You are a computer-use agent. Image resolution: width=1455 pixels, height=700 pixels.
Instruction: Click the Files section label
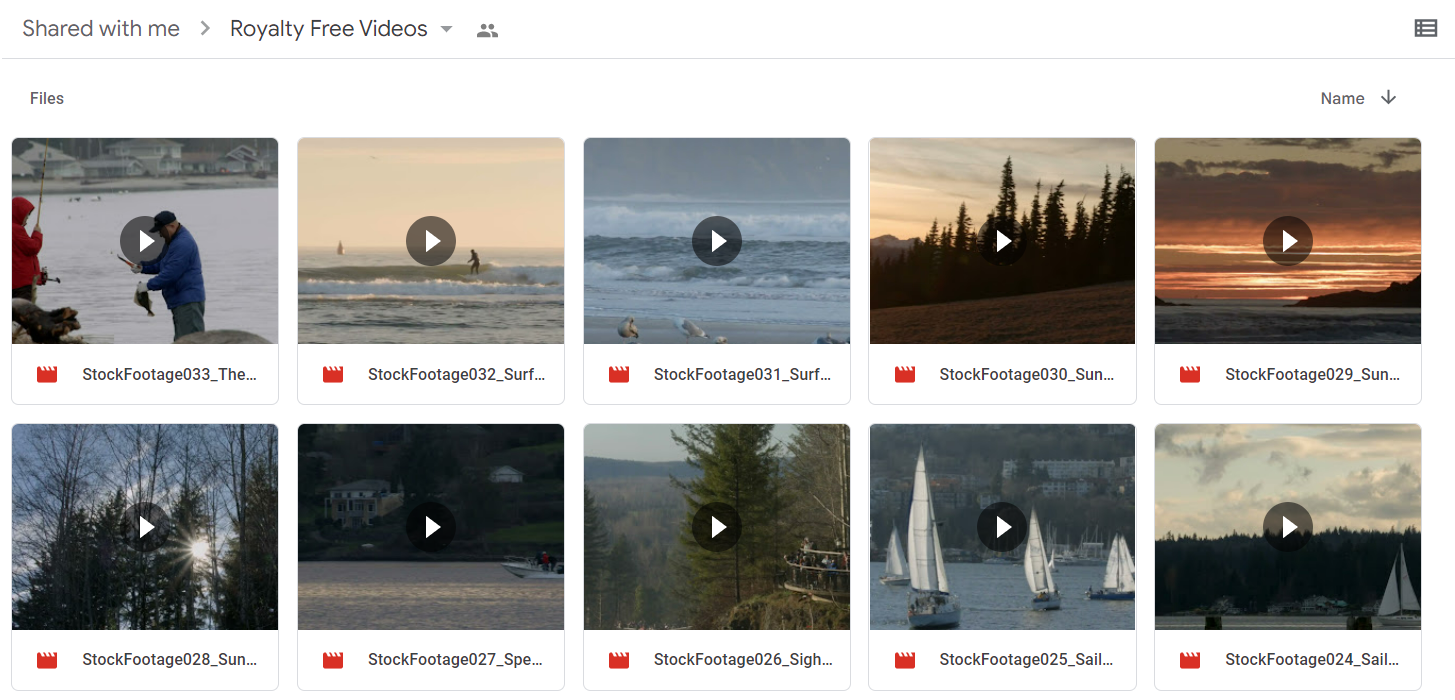[x=47, y=98]
